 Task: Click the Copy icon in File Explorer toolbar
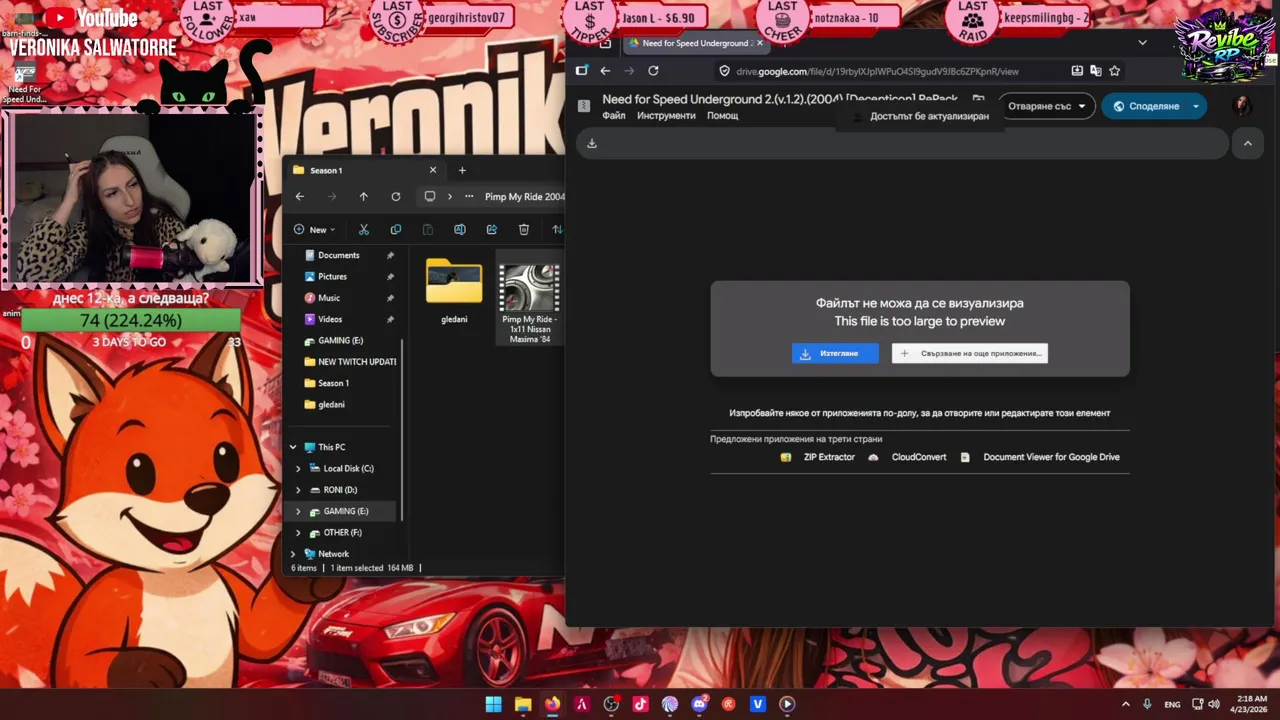[x=396, y=229]
